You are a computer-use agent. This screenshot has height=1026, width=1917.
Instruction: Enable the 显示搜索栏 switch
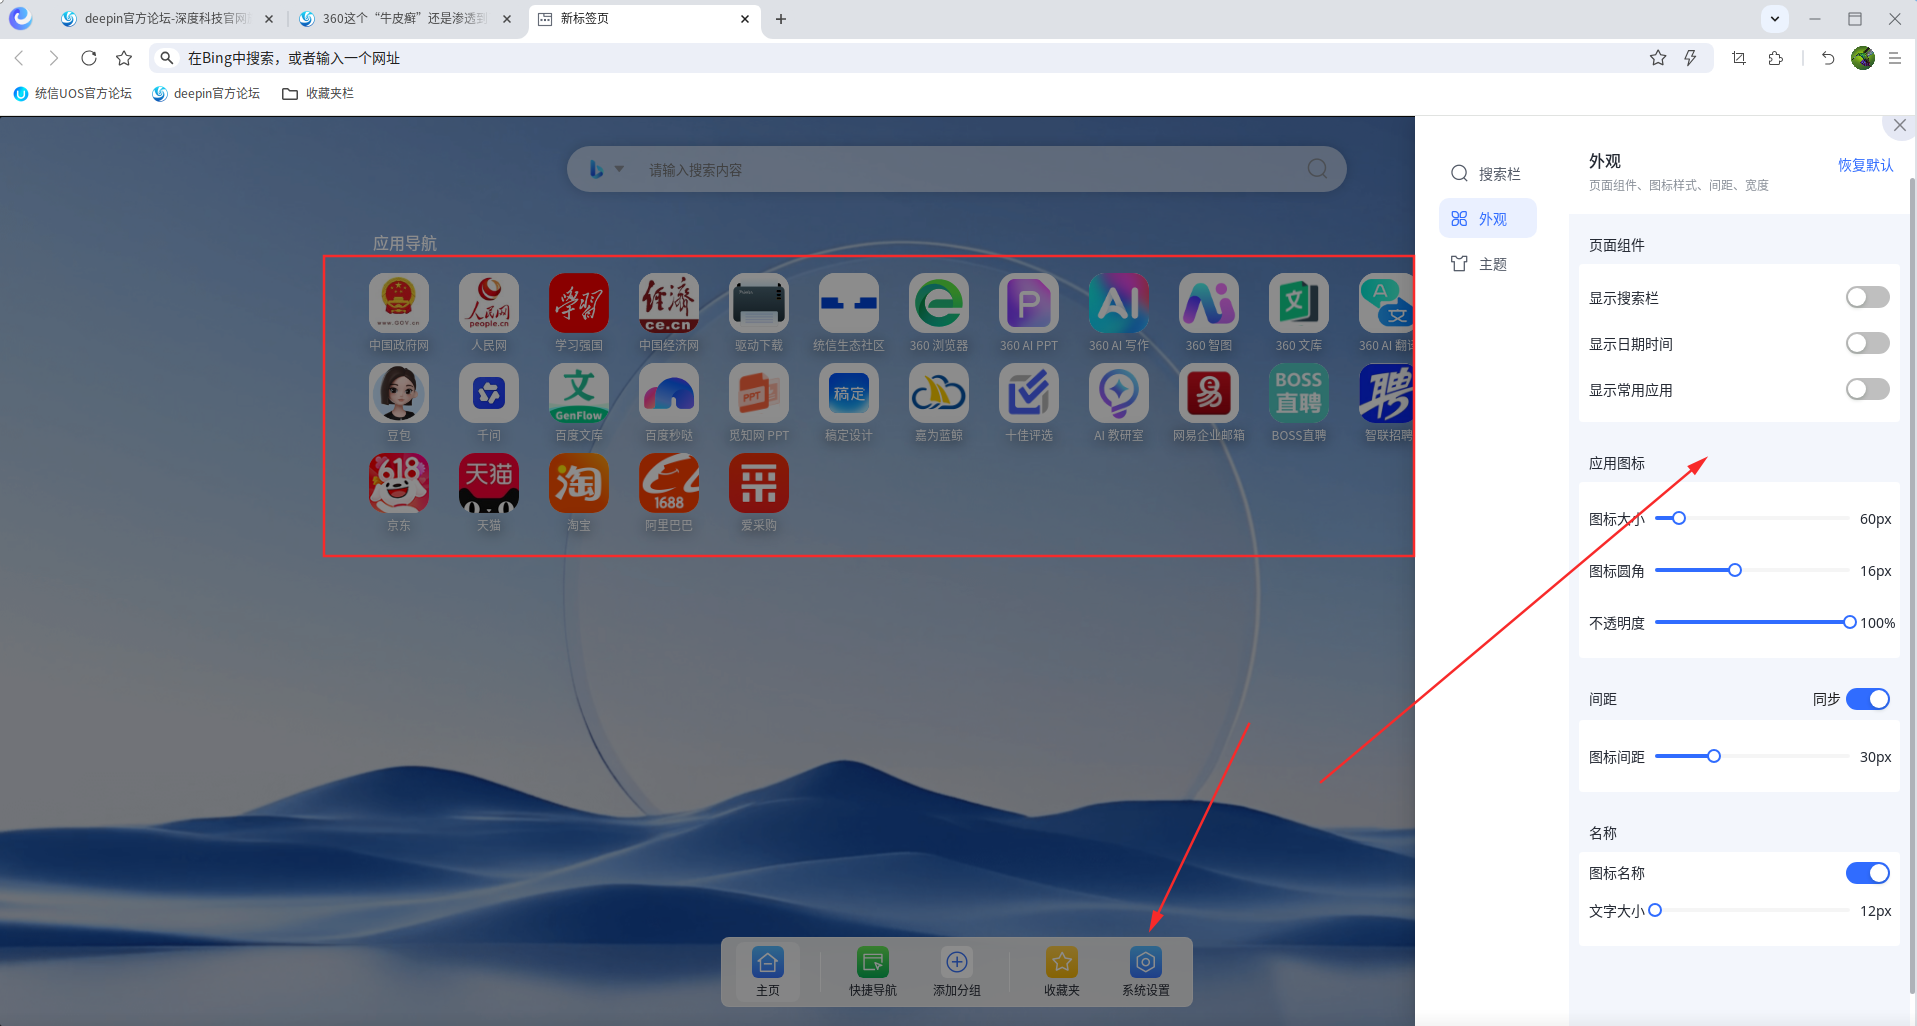pos(1867,297)
